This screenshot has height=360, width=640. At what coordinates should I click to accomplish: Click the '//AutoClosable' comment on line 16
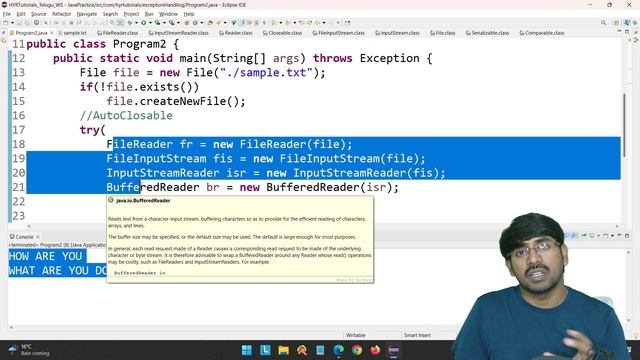click(126, 116)
